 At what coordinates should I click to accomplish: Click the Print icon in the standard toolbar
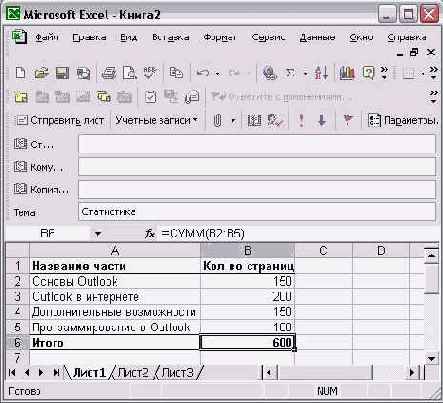(109, 73)
